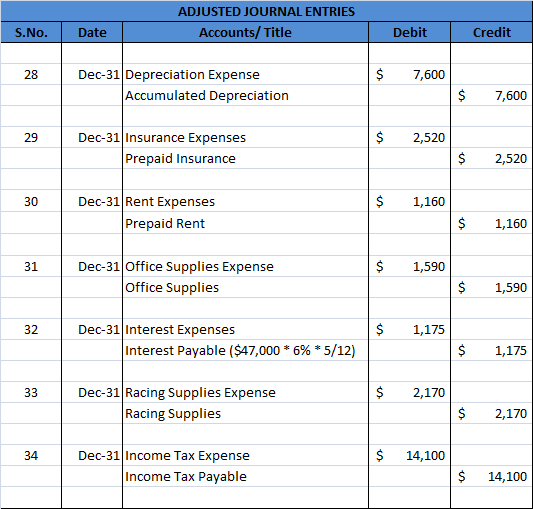Select the 'Prepaid Rent' cell
The height and width of the screenshot is (509, 533).
point(245,223)
